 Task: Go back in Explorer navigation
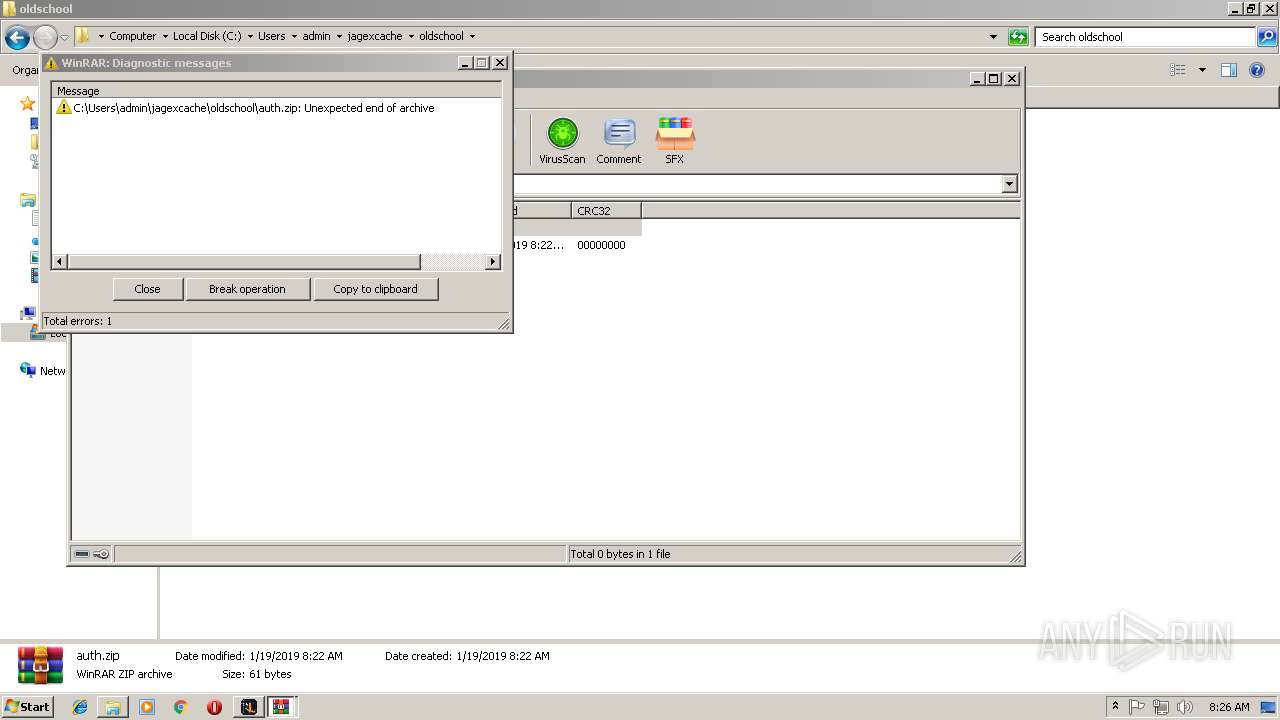click(x=17, y=38)
